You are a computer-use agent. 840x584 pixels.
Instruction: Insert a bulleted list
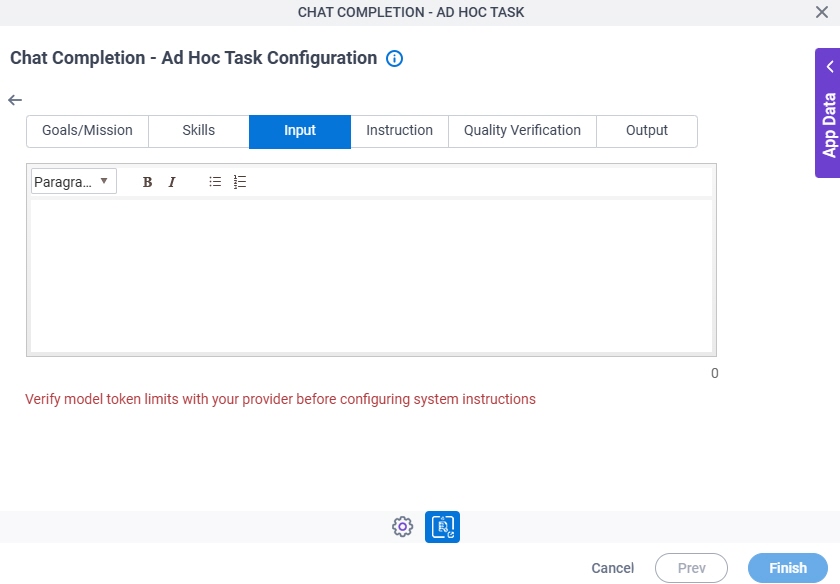tap(215, 182)
